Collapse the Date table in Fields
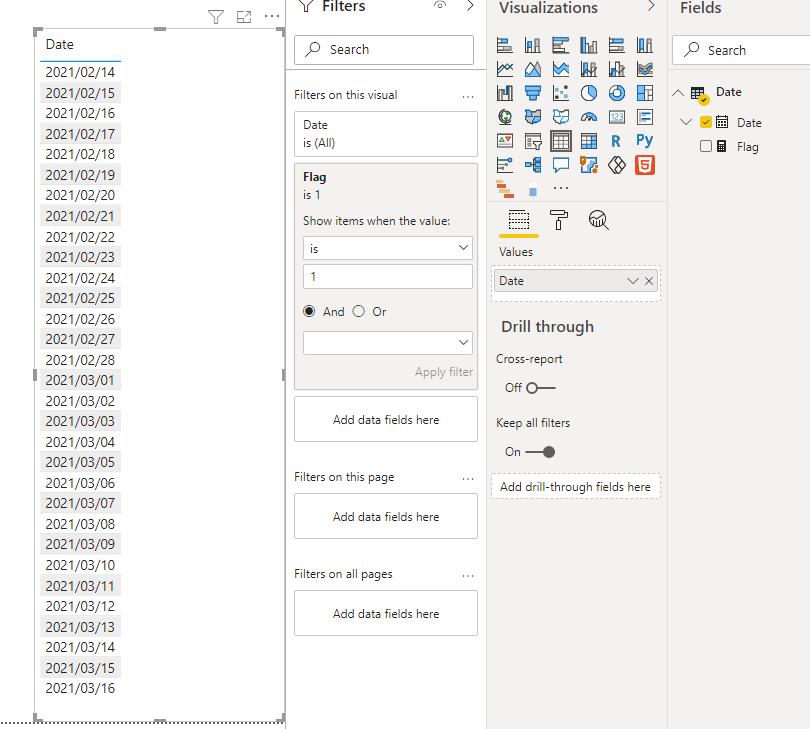 678,93
